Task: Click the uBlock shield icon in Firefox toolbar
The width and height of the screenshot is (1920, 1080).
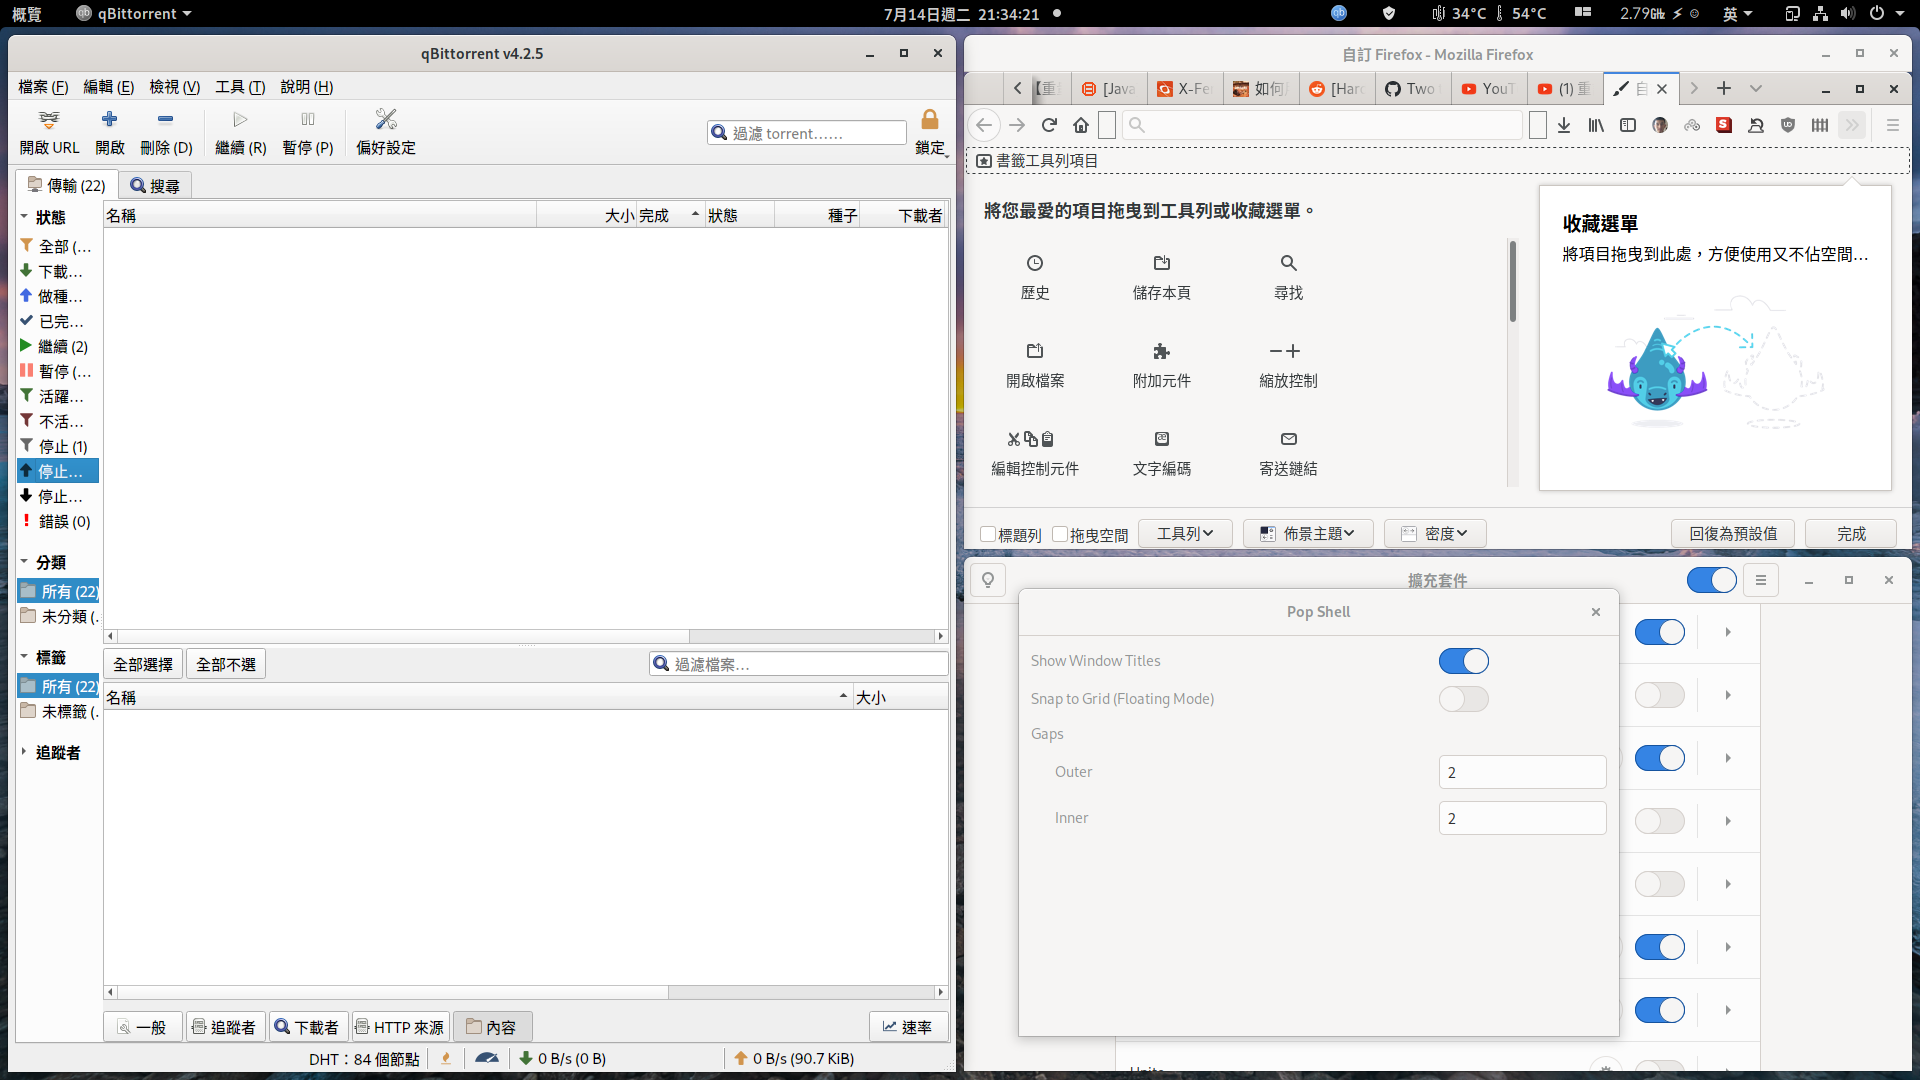Action: click(x=1788, y=125)
